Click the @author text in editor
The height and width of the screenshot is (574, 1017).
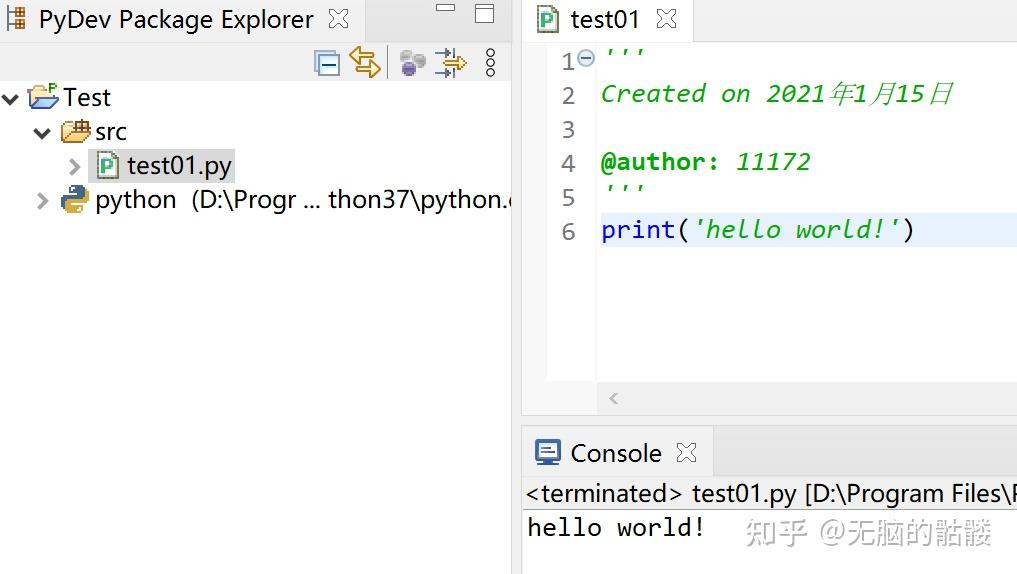[x=660, y=162]
